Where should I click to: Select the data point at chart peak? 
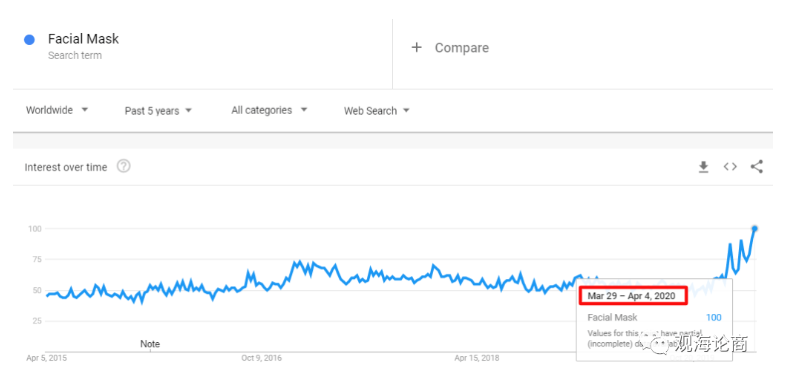click(754, 229)
